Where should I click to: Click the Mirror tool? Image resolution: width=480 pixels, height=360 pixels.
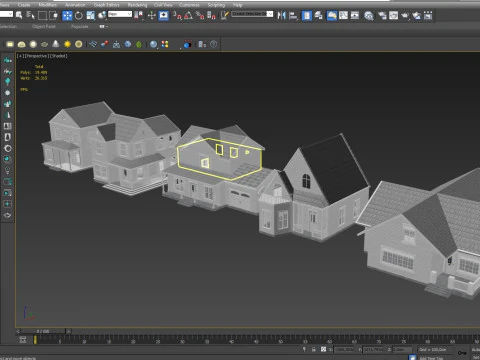pyautogui.click(x=282, y=15)
